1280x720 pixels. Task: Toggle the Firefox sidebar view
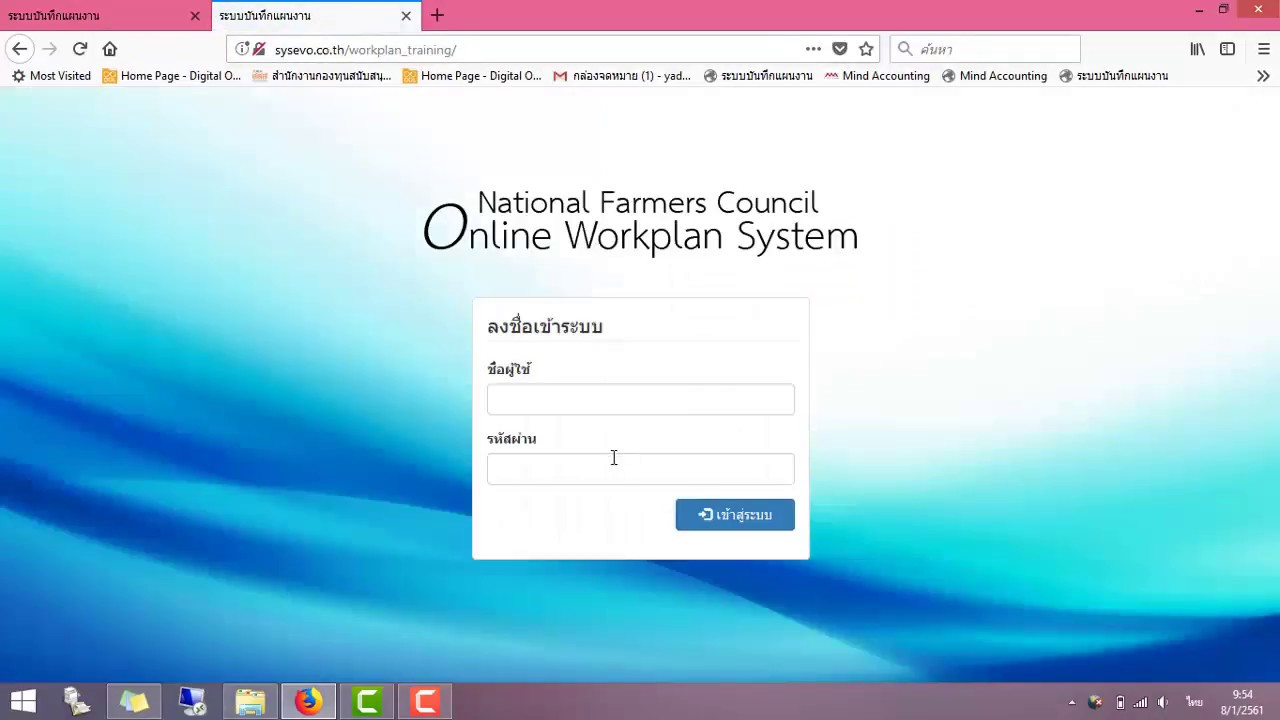pos(1227,49)
